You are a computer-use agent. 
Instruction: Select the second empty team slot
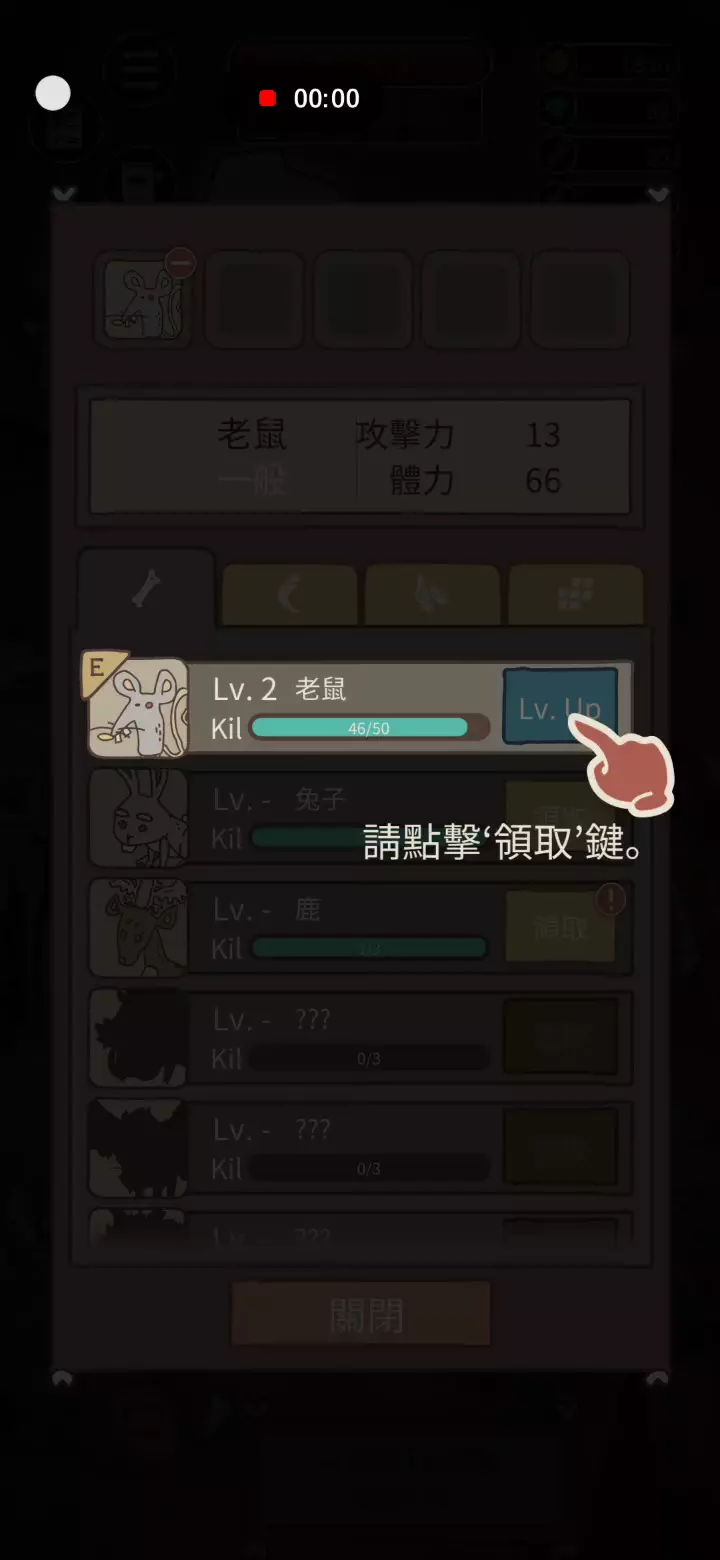coord(254,299)
